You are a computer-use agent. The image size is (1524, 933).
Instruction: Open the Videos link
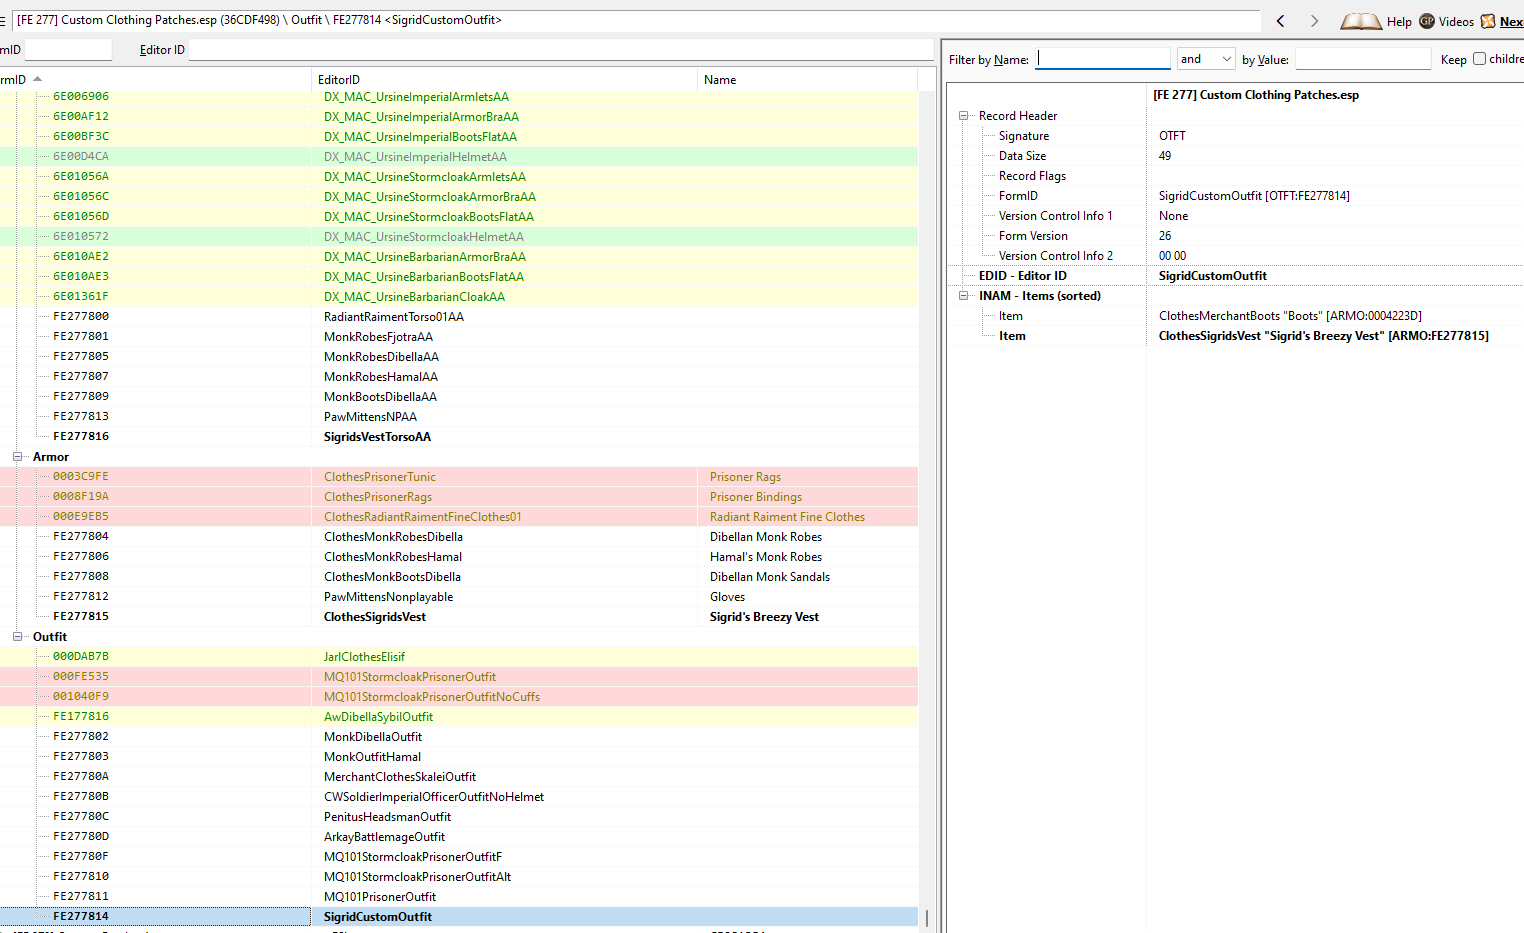tap(1446, 21)
